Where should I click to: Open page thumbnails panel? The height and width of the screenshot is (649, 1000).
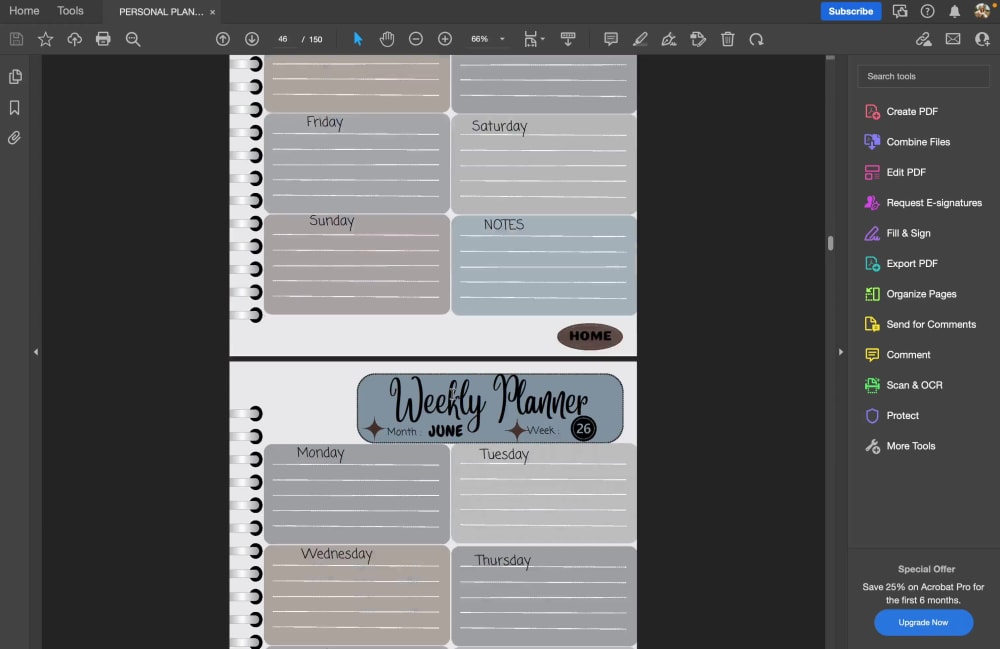15,77
